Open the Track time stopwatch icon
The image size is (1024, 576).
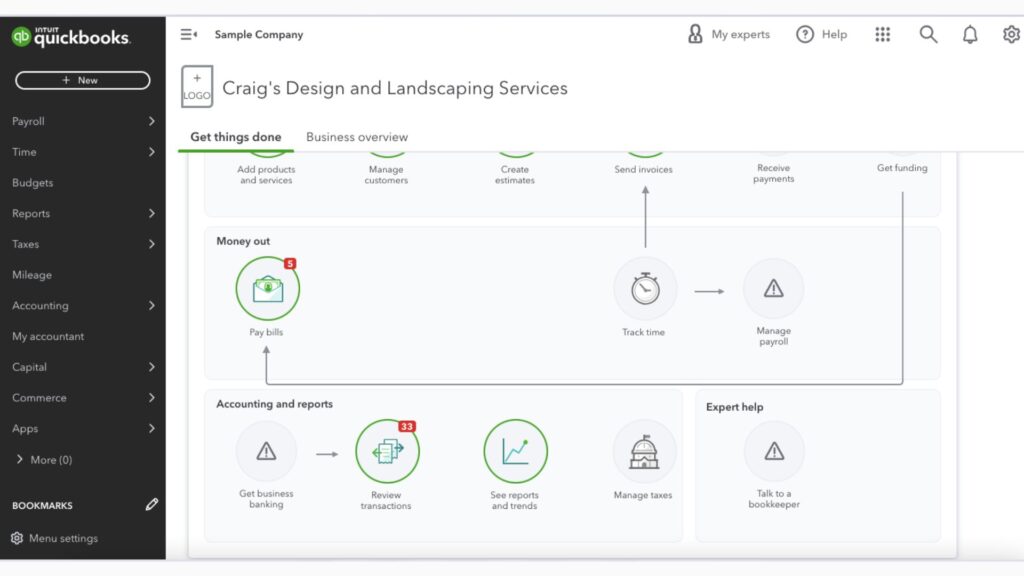pyautogui.click(x=645, y=289)
